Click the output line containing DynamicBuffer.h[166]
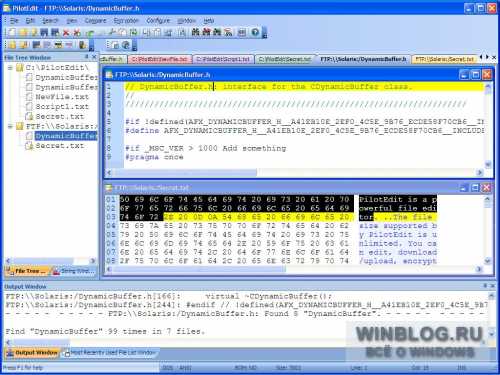The image size is (500, 375). 169,296
